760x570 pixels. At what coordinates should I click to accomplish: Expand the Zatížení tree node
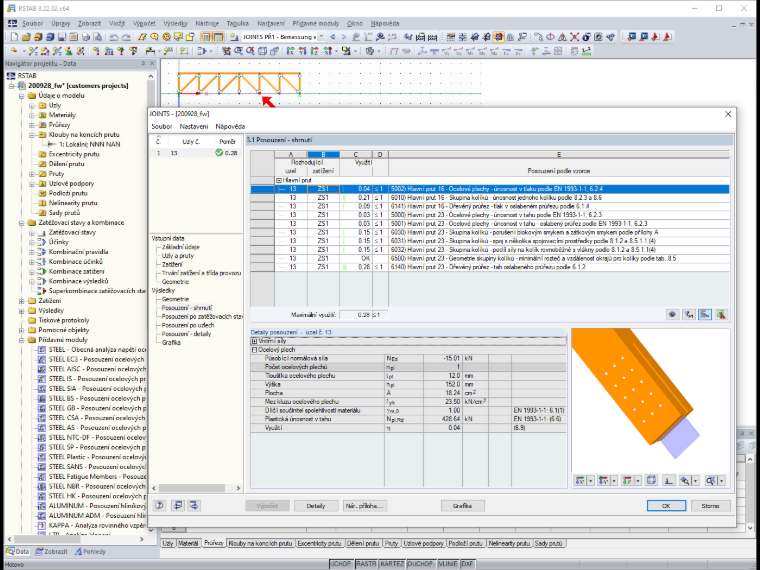click(22, 301)
